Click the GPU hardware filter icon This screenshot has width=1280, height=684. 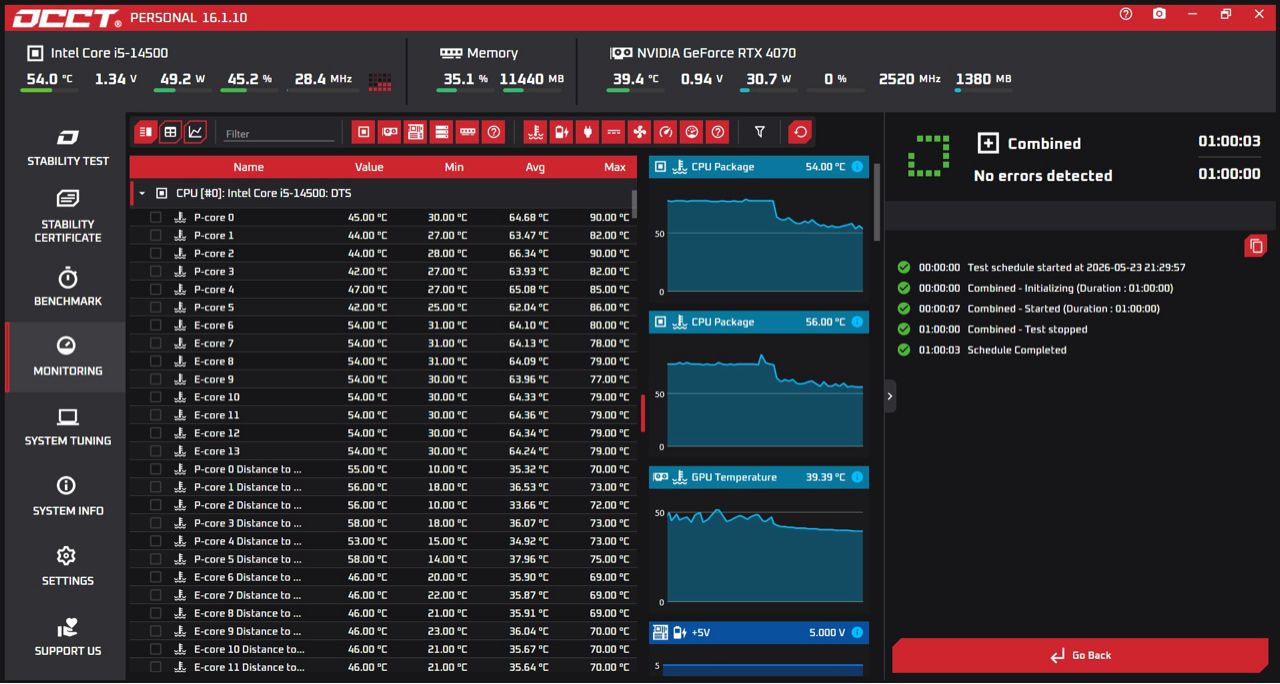click(389, 132)
